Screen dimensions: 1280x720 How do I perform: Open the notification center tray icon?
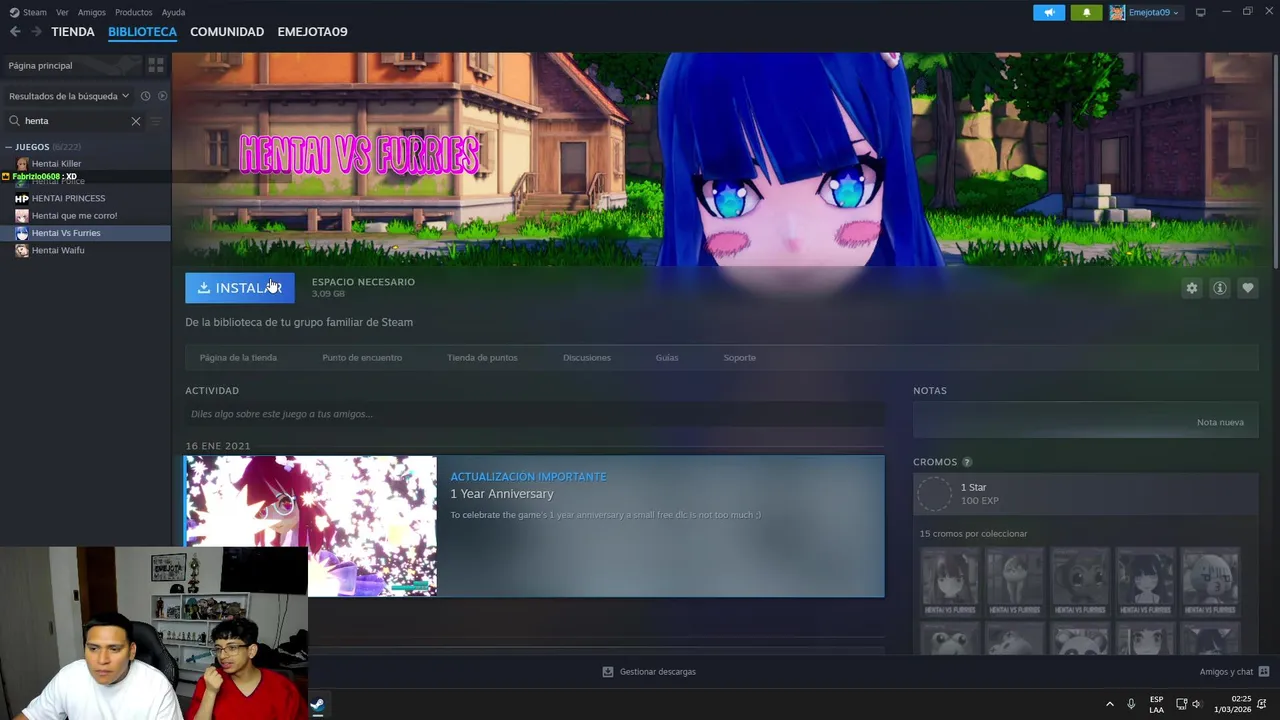tap(1262, 704)
